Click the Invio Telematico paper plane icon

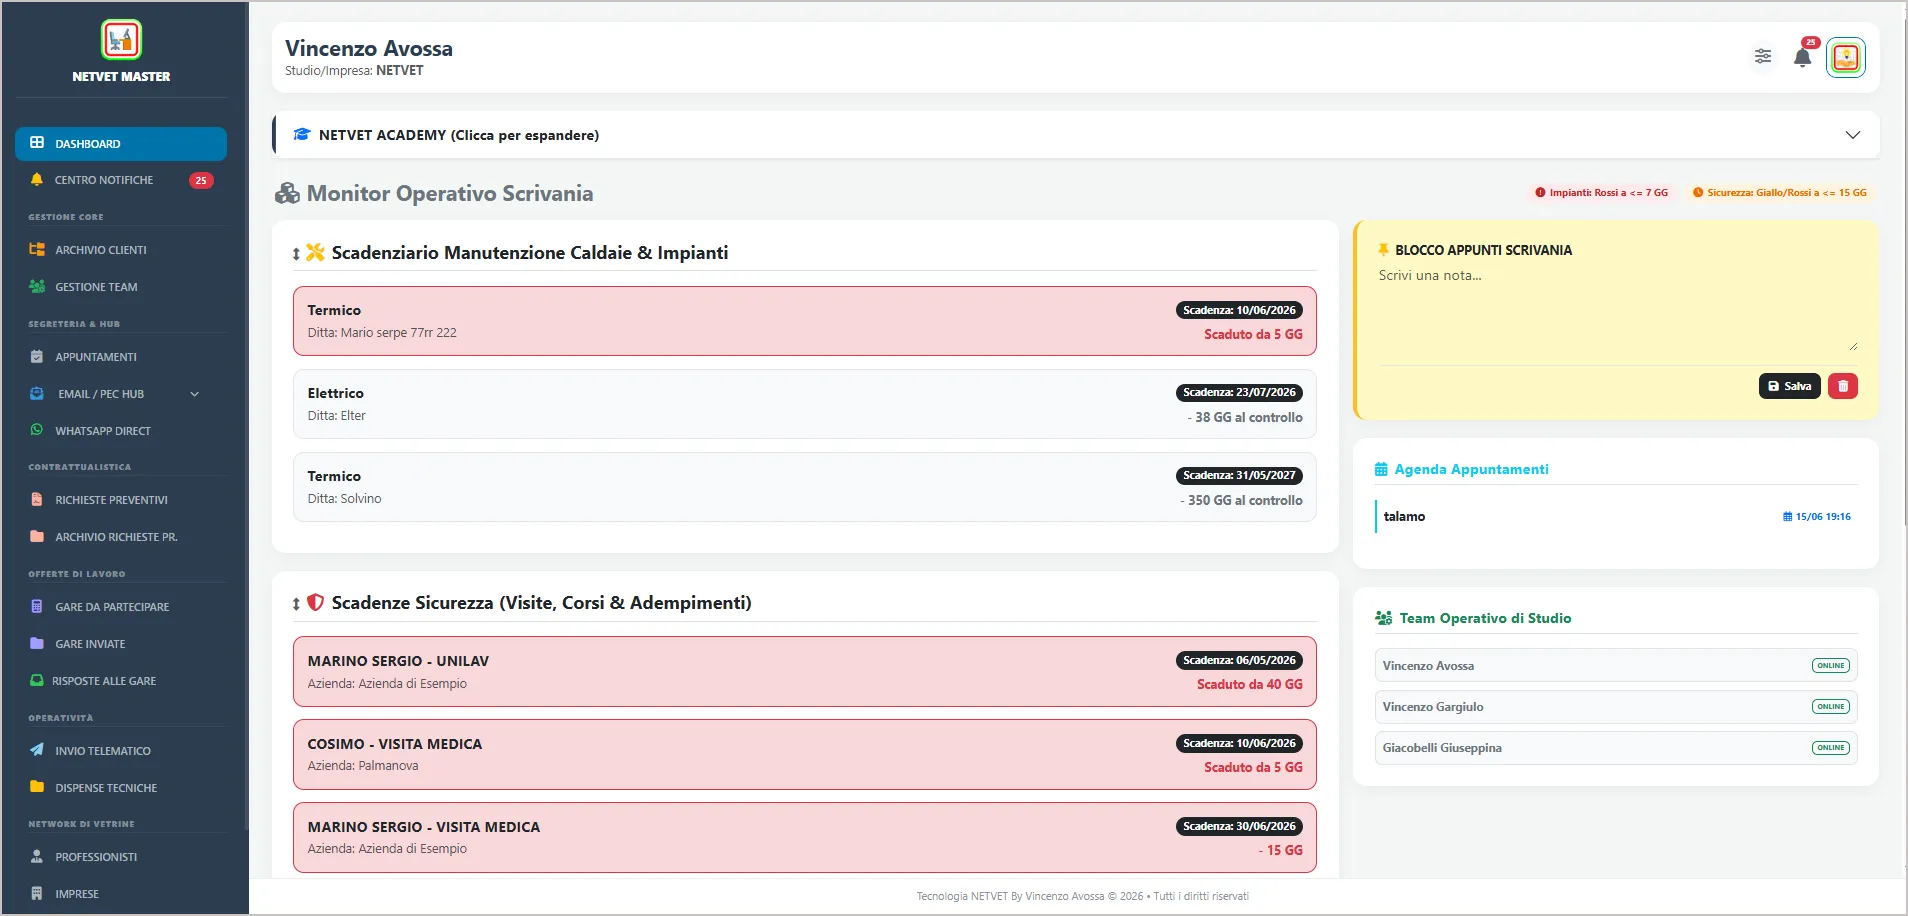37,750
